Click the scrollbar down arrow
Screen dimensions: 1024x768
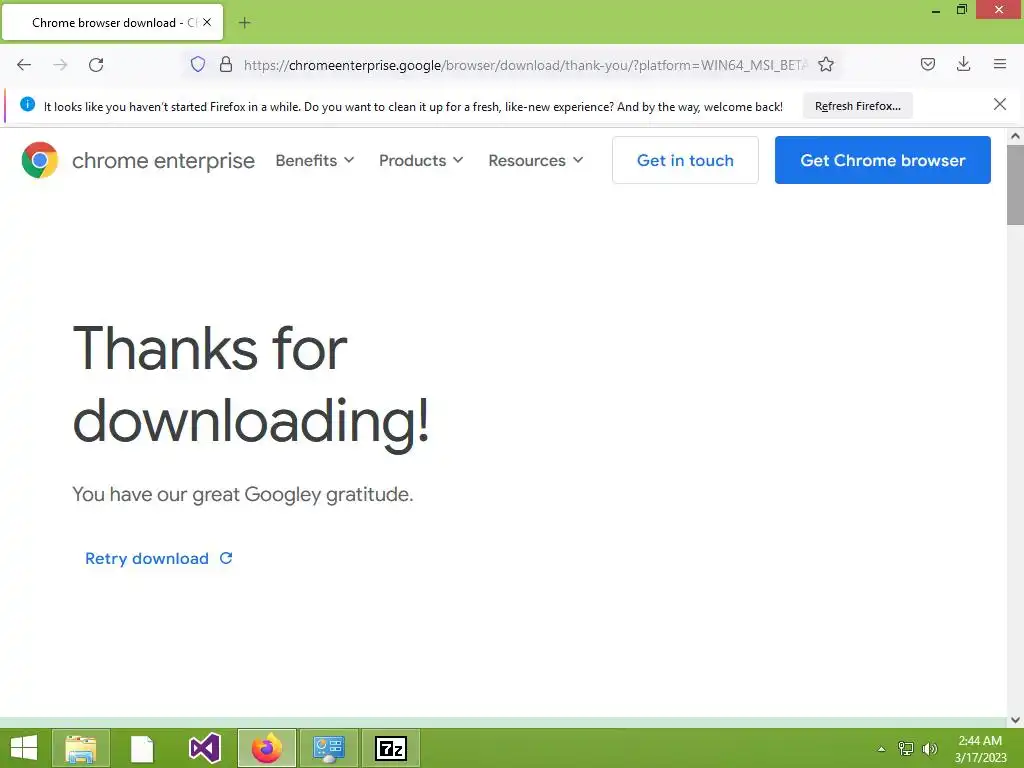click(x=1015, y=720)
